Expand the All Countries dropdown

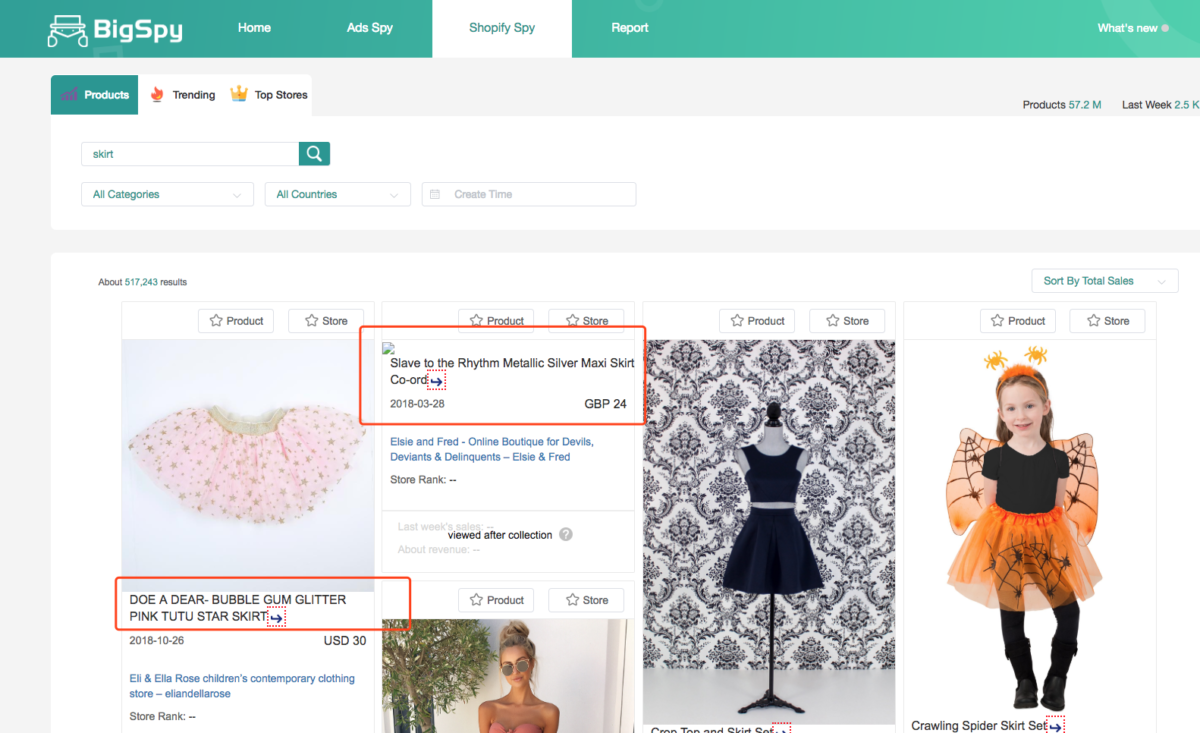pyautogui.click(x=338, y=194)
